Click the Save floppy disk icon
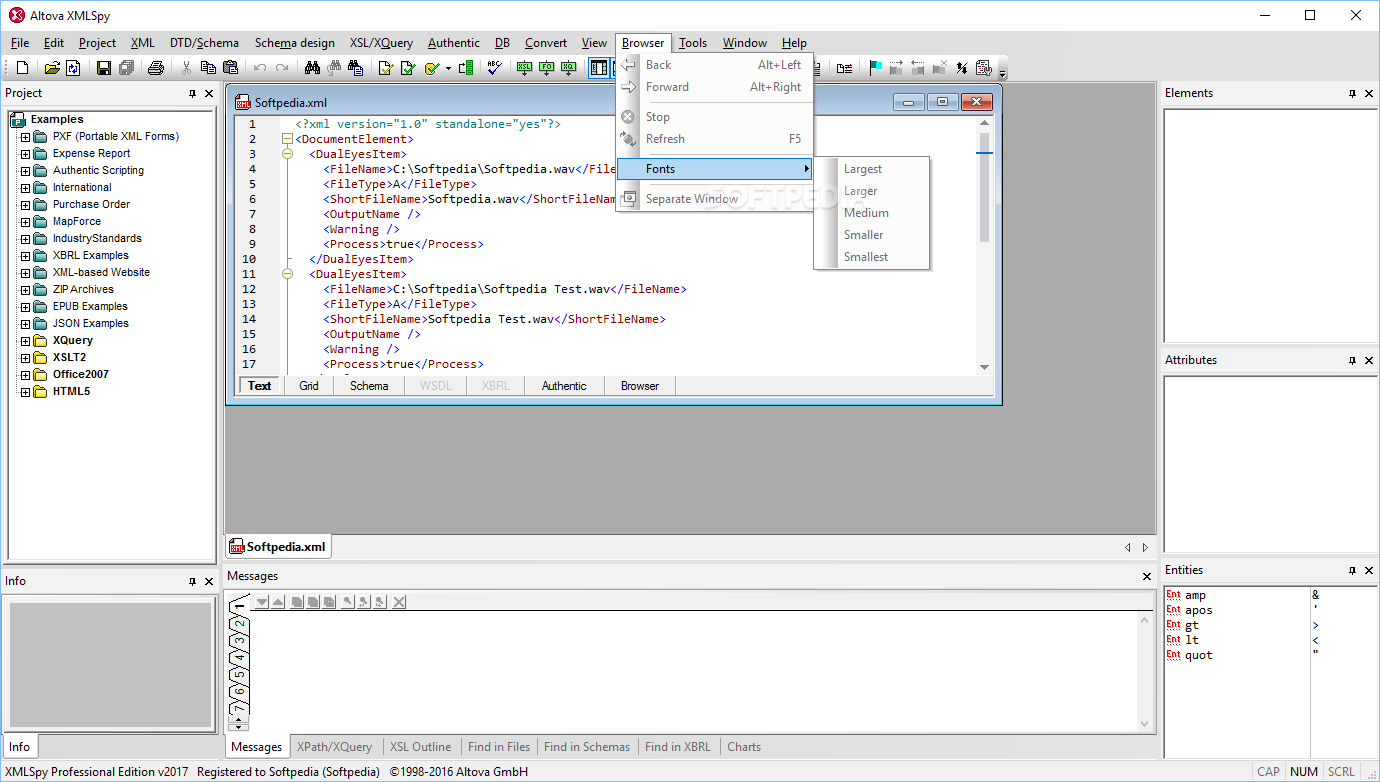The height and width of the screenshot is (782, 1380). click(x=103, y=68)
